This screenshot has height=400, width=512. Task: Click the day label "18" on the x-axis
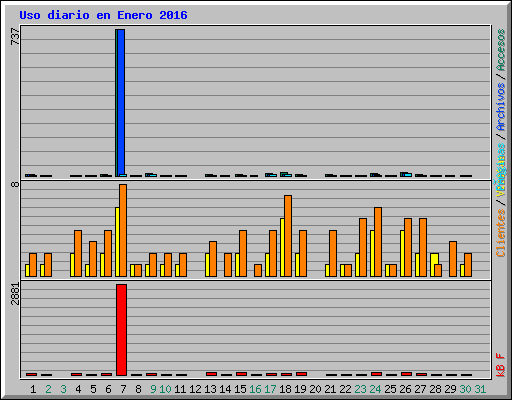pyautogui.click(x=285, y=389)
